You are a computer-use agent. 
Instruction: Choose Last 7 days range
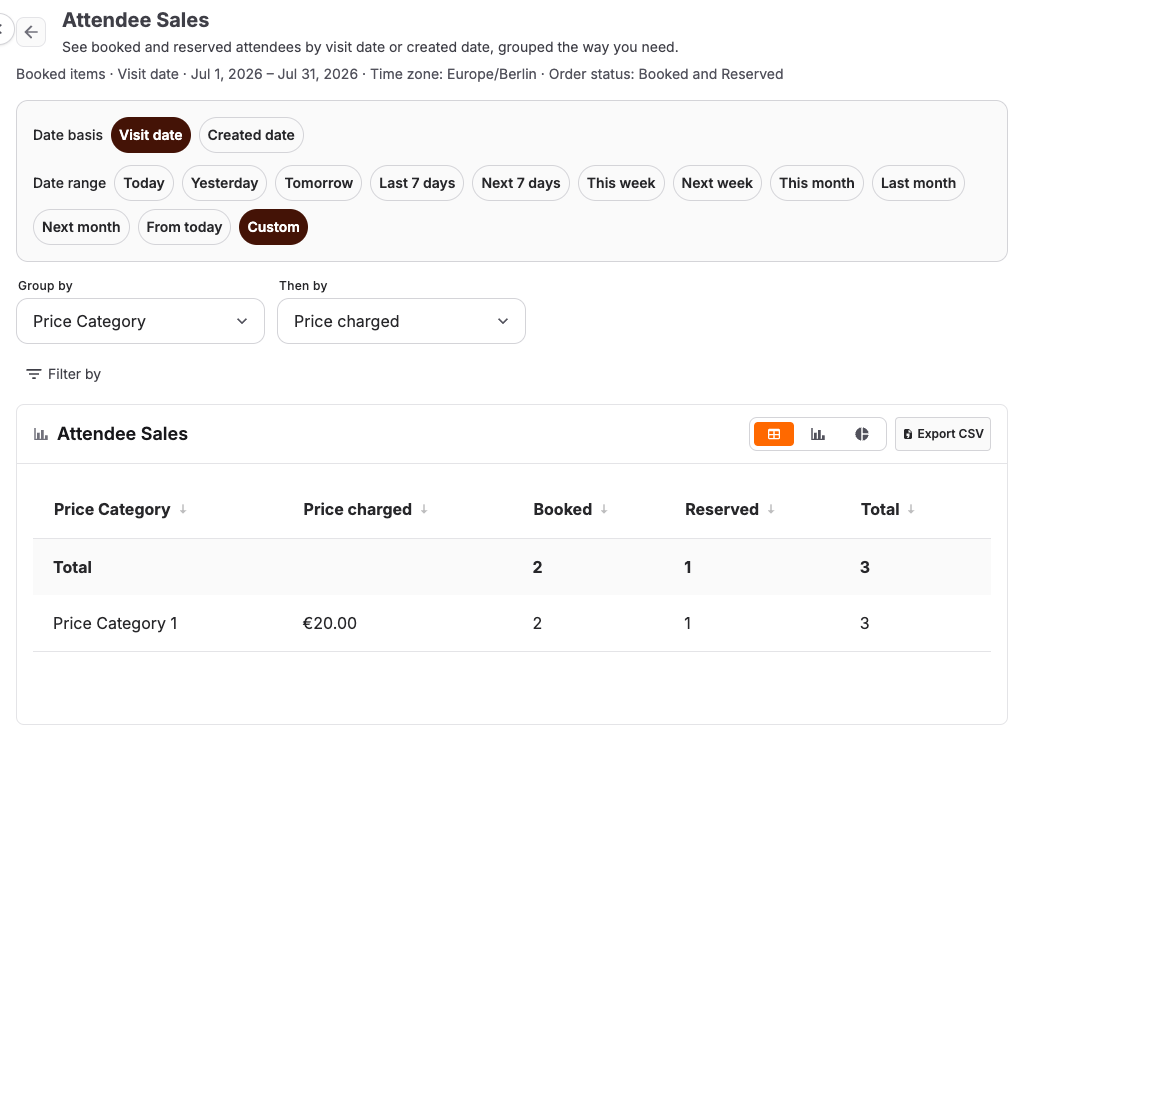(417, 183)
